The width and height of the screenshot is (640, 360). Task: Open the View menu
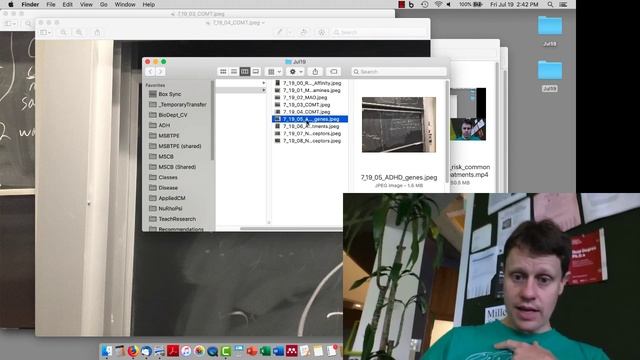pyautogui.click(x=86, y=4)
